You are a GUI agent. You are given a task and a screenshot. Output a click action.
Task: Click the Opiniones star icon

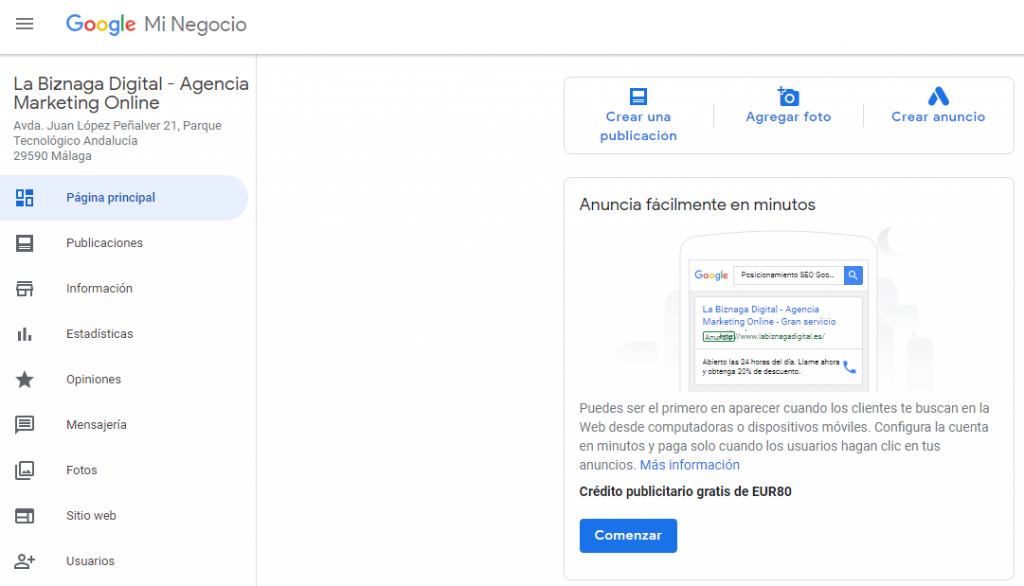[x=24, y=380]
